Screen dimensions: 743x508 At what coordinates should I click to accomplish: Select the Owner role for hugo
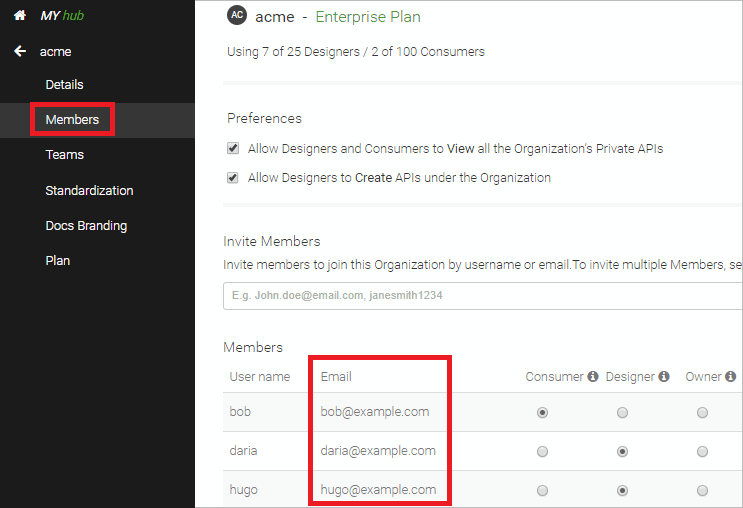point(703,490)
